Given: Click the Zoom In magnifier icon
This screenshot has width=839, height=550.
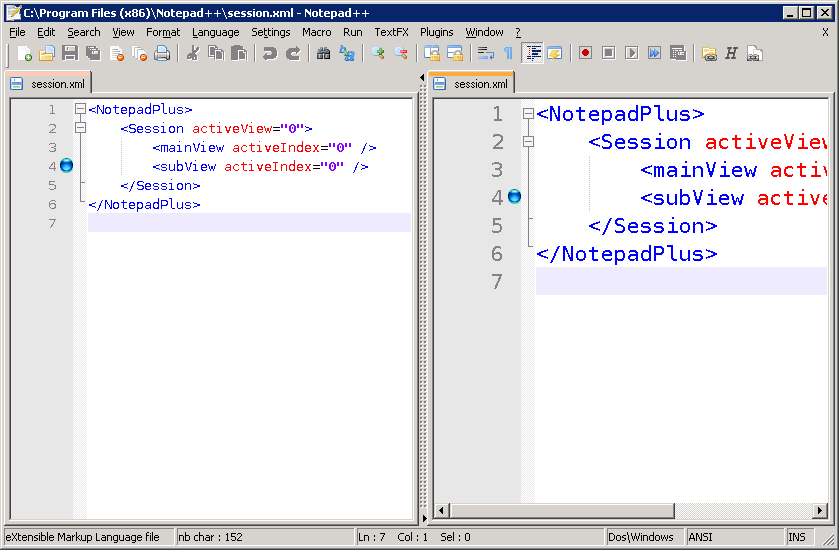Looking at the screenshot, I should pyautogui.click(x=378, y=53).
